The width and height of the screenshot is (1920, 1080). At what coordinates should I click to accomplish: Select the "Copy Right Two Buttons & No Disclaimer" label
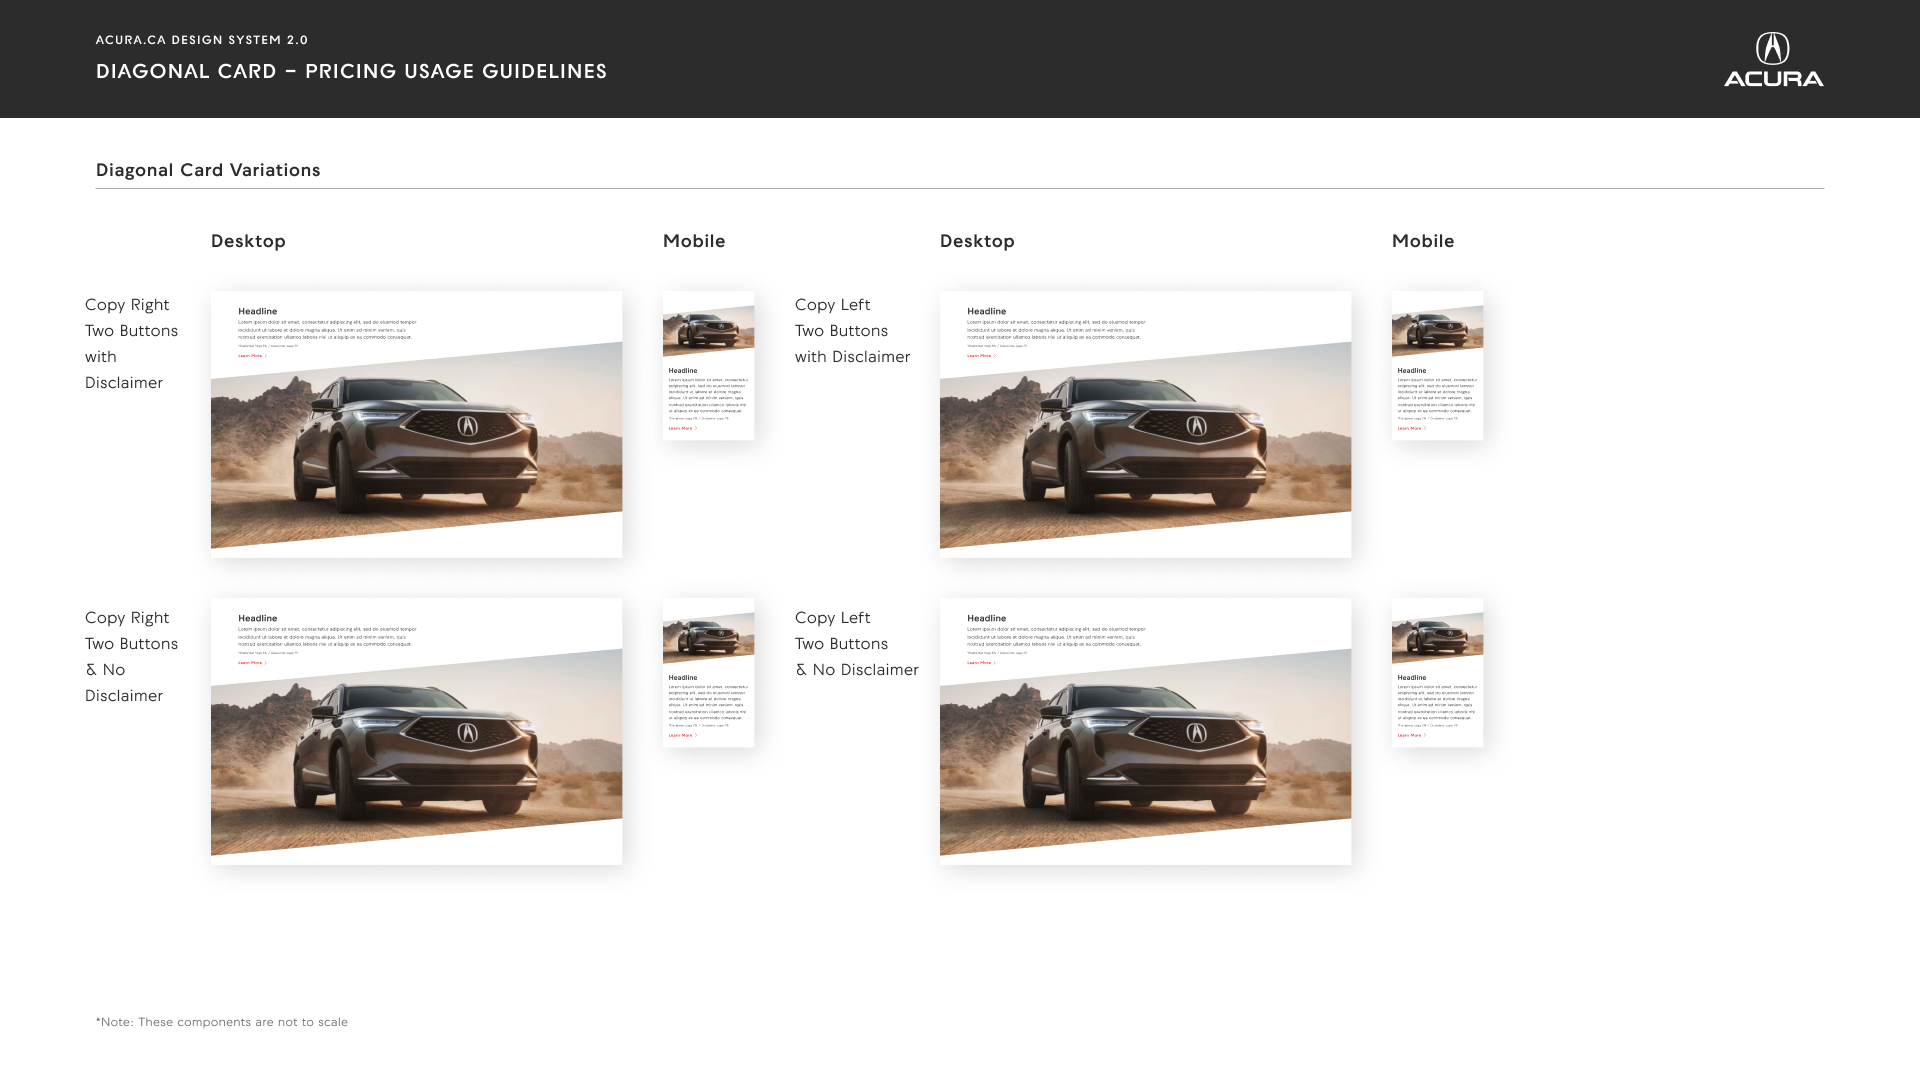pos(131,657)
